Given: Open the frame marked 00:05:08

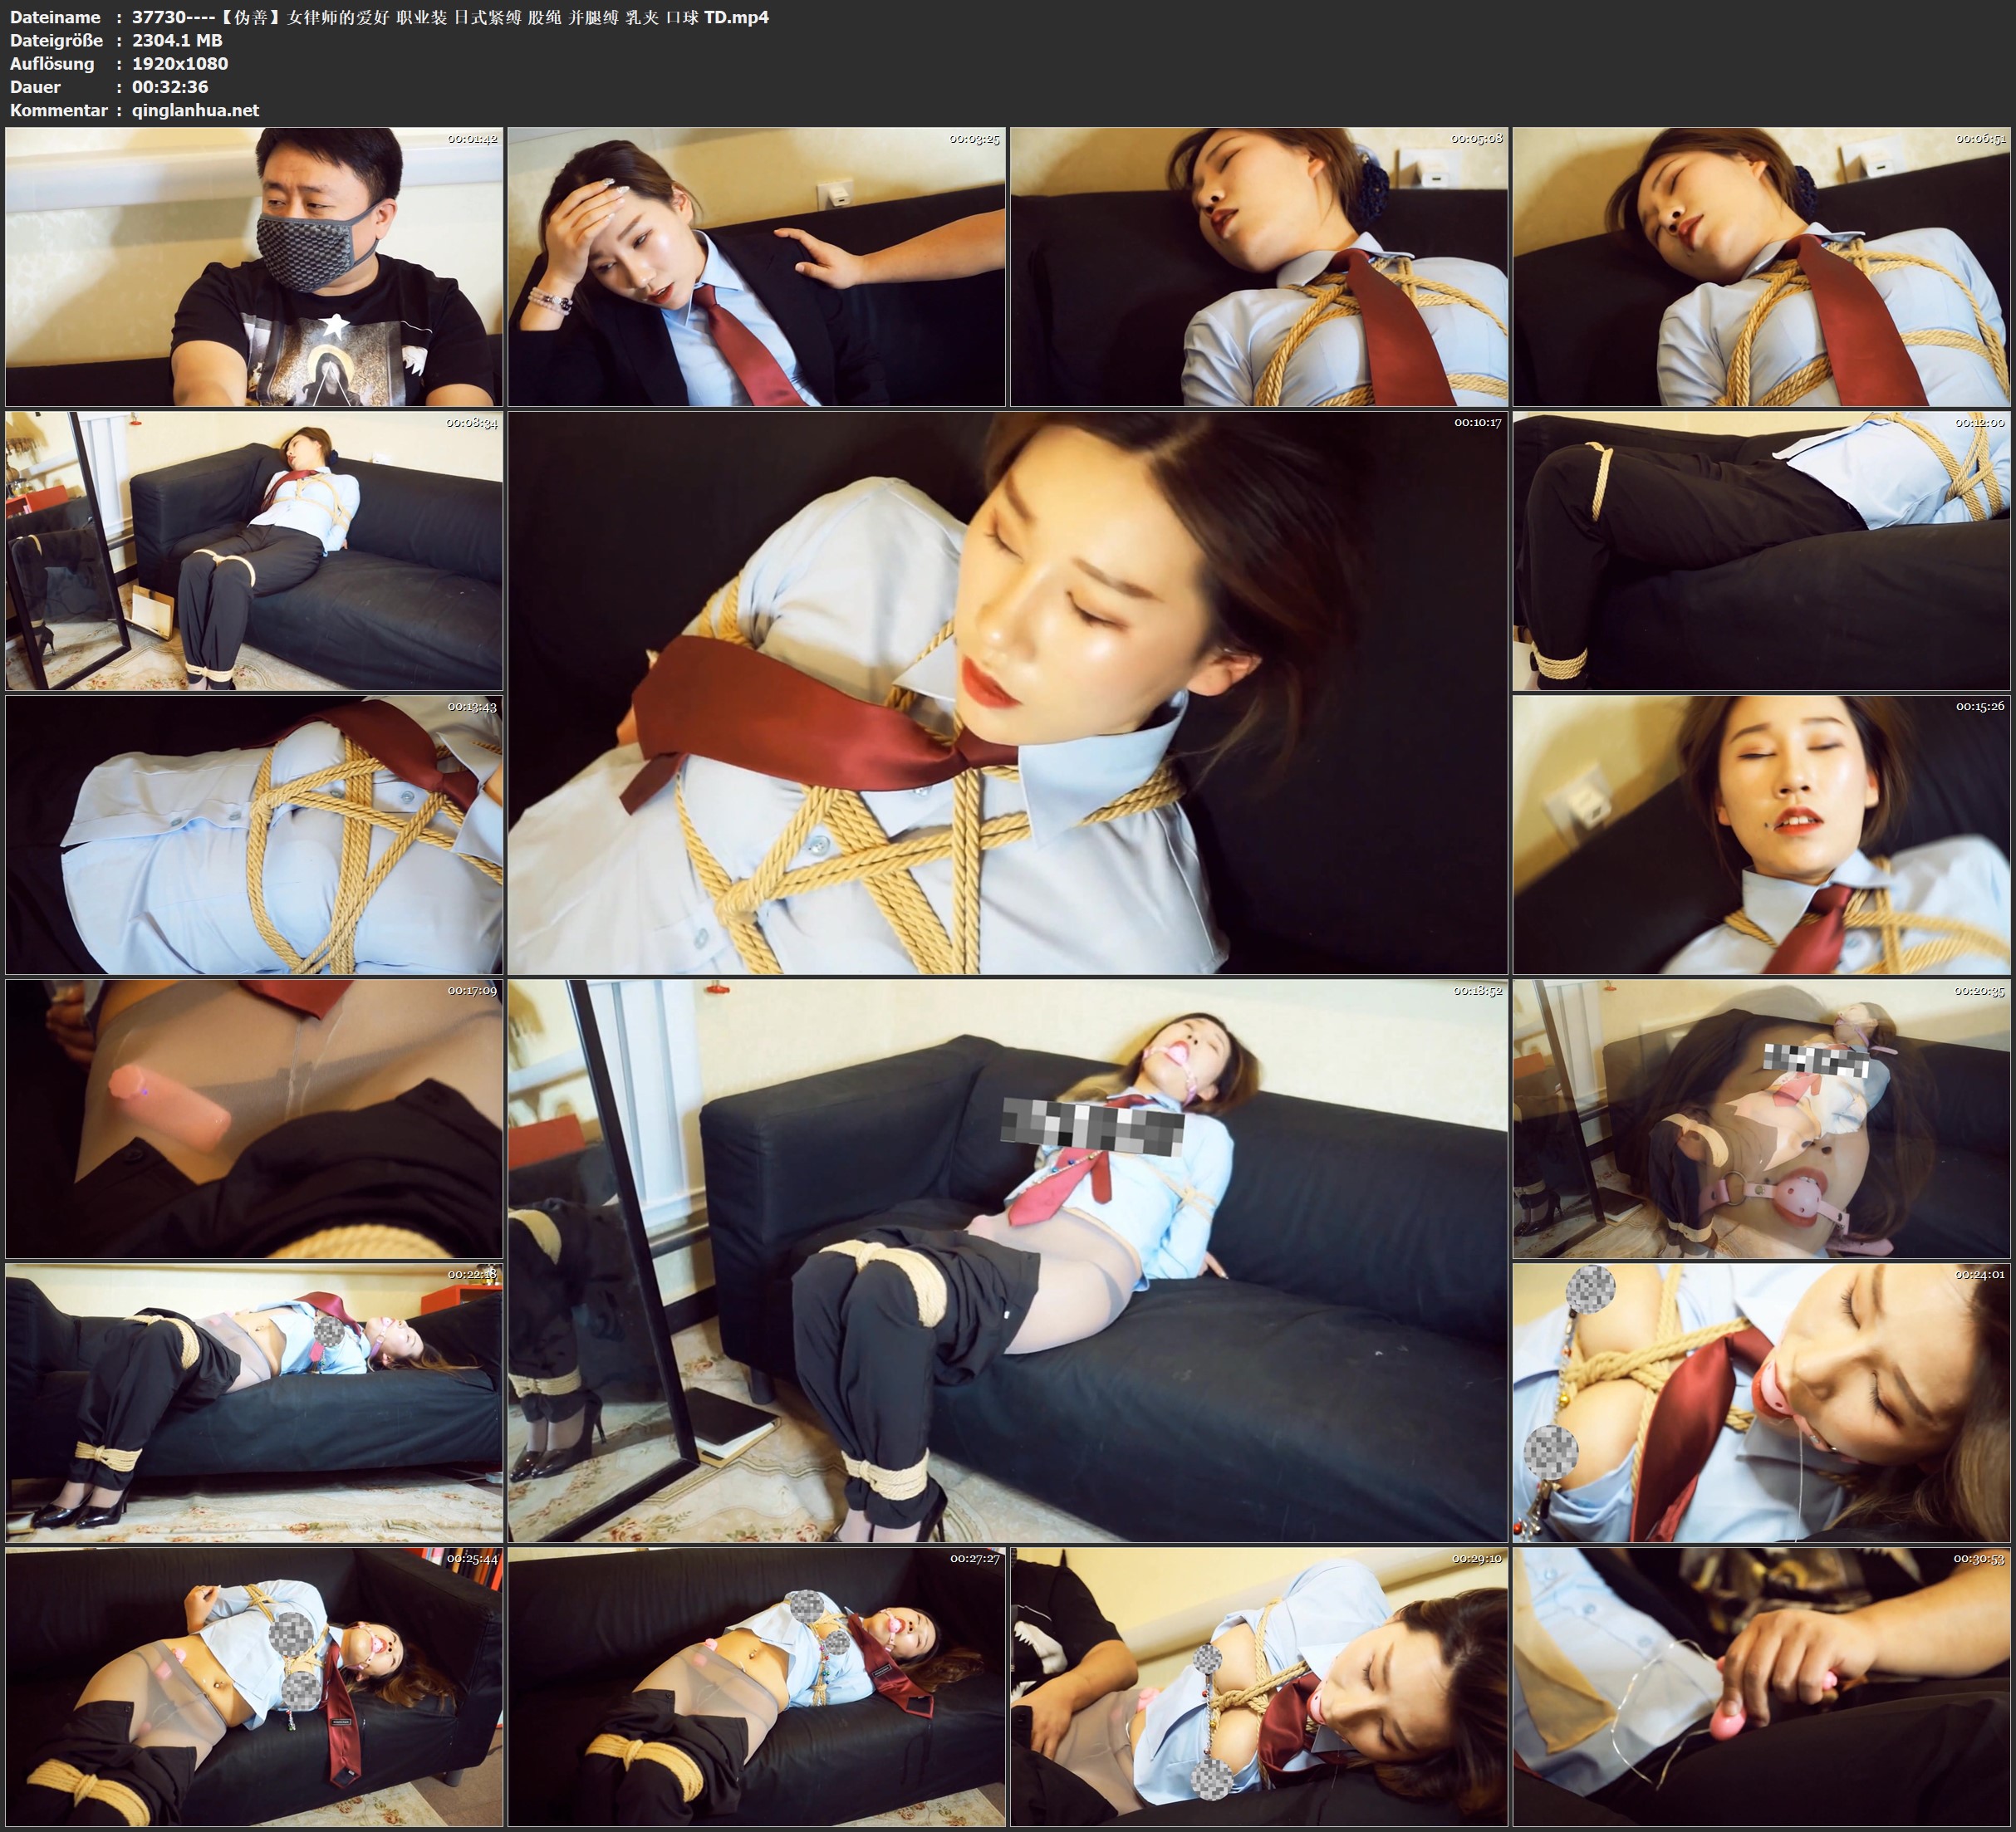Looking at the screenshot, I should 1258,266.
